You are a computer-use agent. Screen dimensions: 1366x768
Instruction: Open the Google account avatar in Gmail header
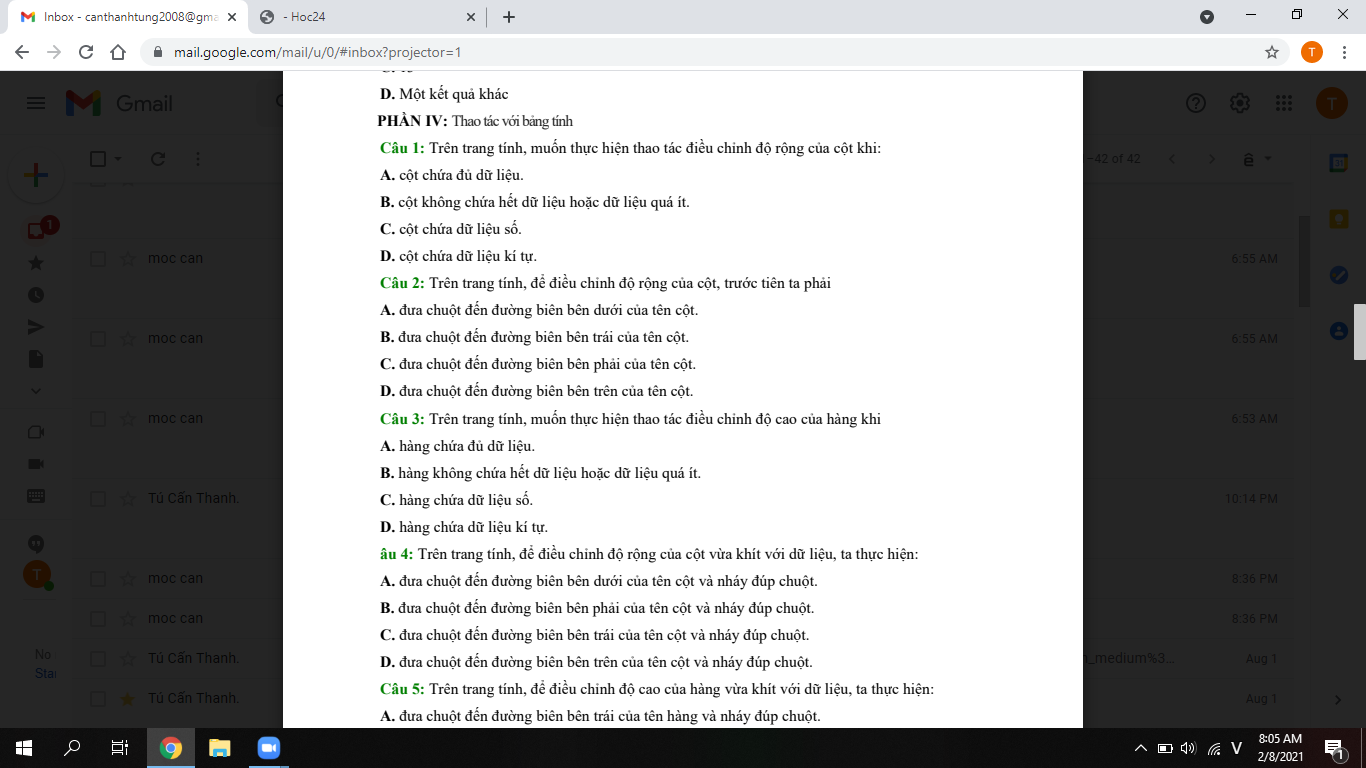(x=1331, y=103)
